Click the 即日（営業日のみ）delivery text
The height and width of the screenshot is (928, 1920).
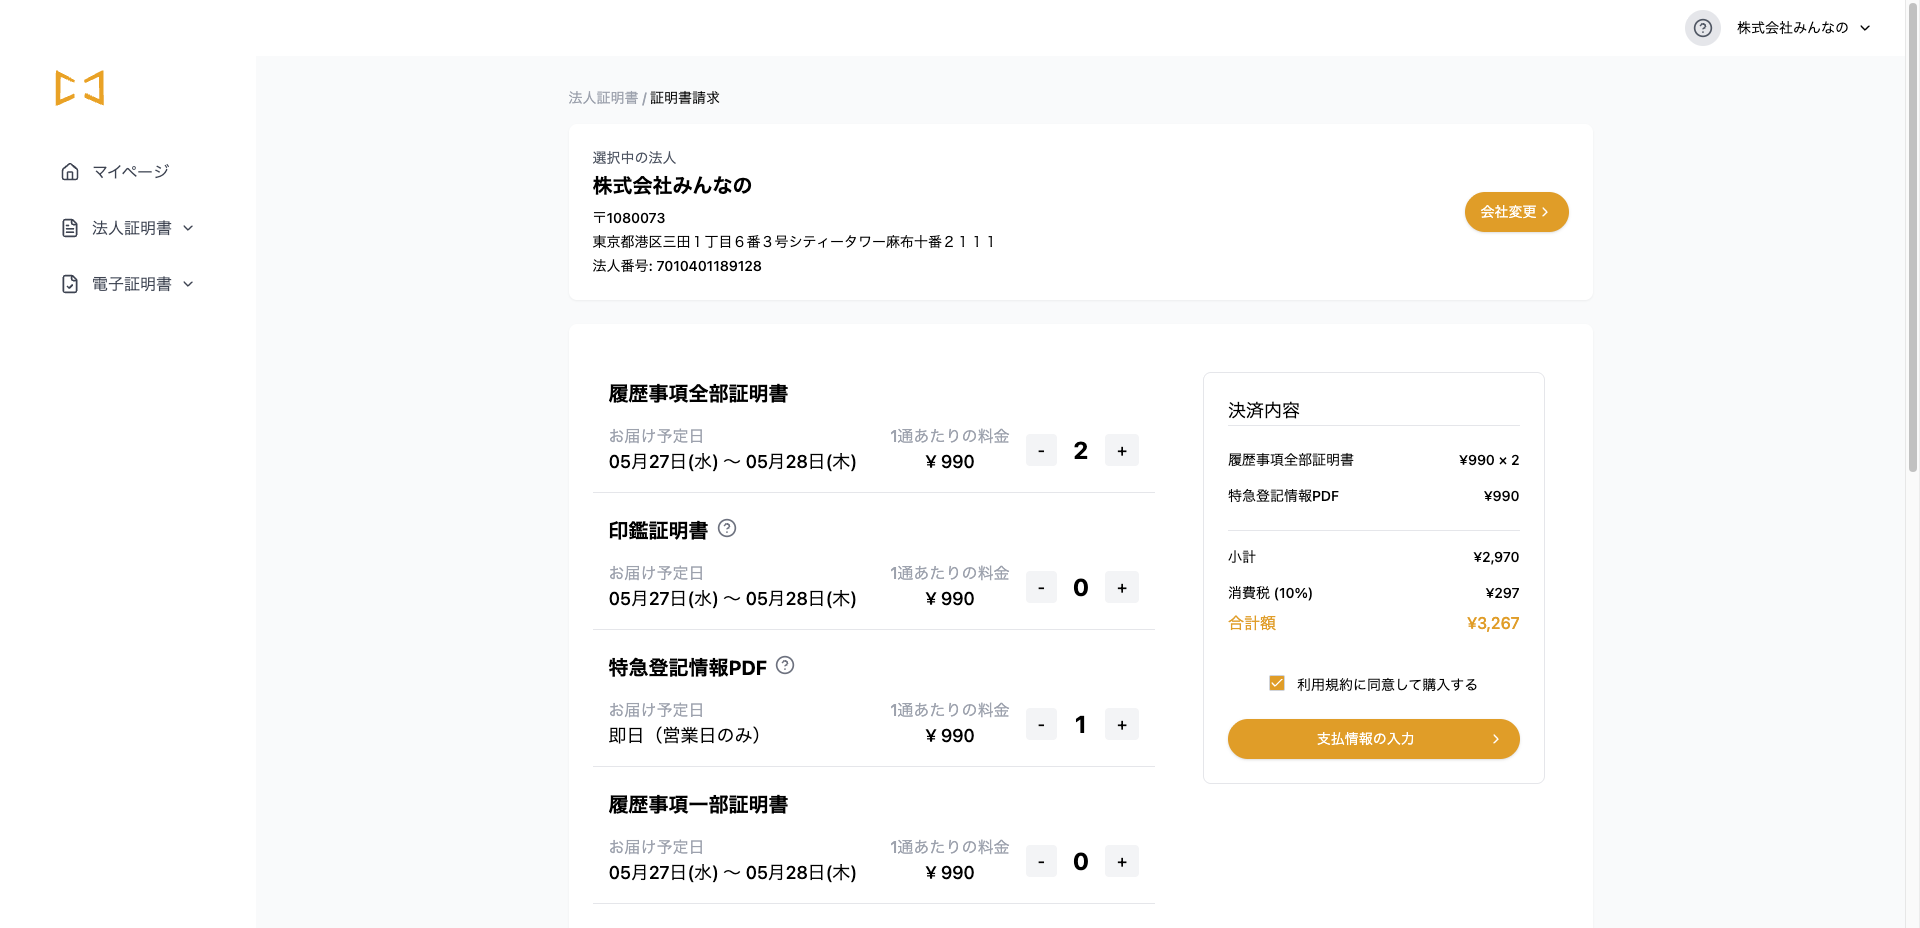684,736
